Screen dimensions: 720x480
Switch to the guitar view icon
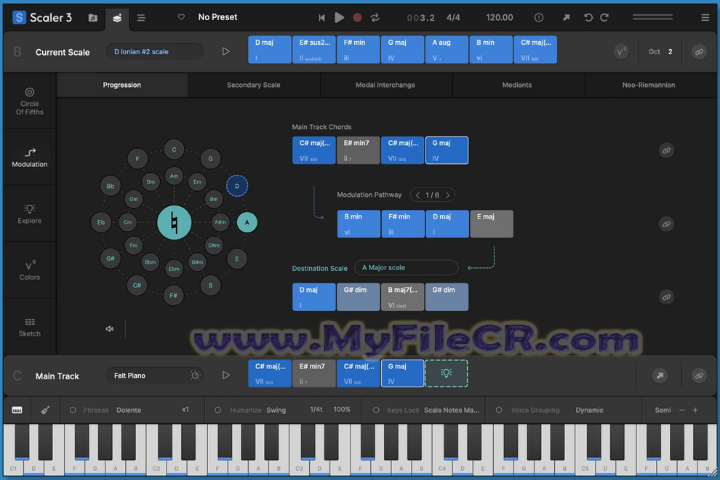[x=45, y=410]
